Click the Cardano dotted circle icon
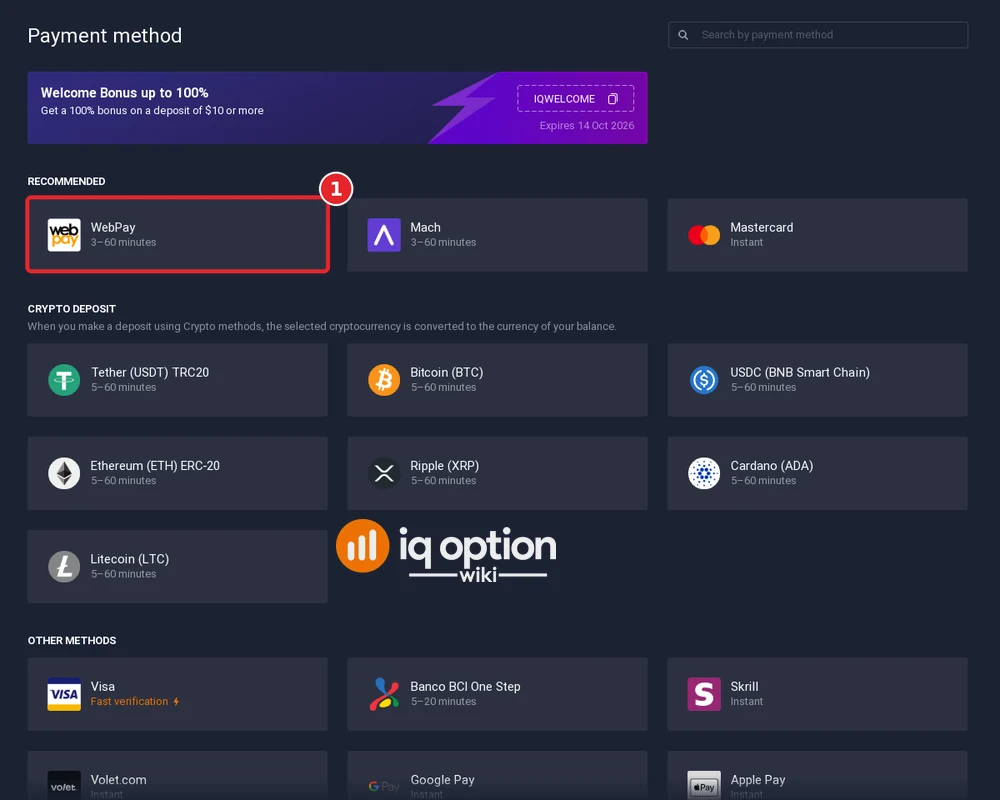 click(704, 473)
